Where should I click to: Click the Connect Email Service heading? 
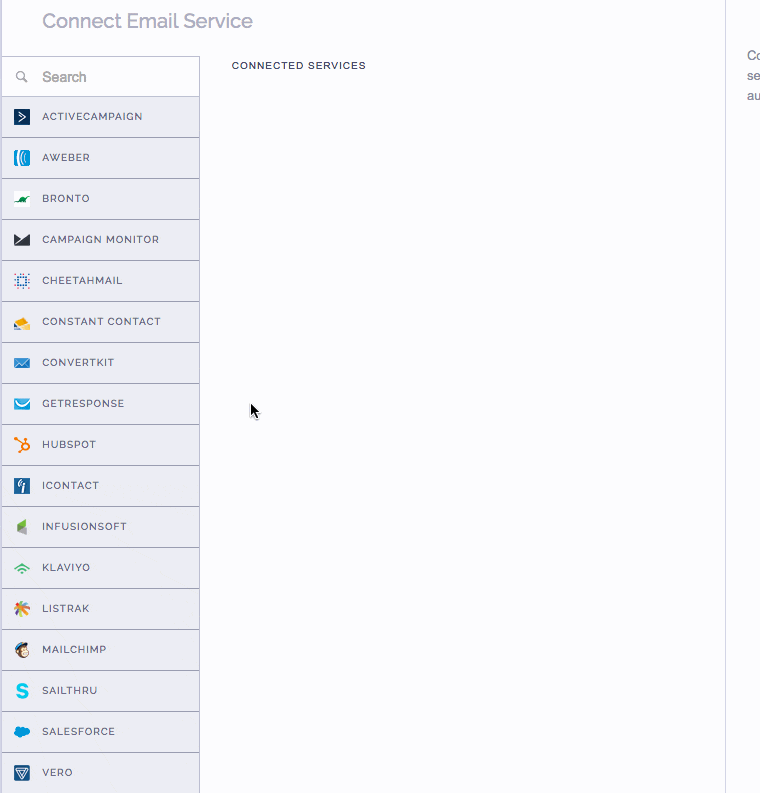point(147,21)
